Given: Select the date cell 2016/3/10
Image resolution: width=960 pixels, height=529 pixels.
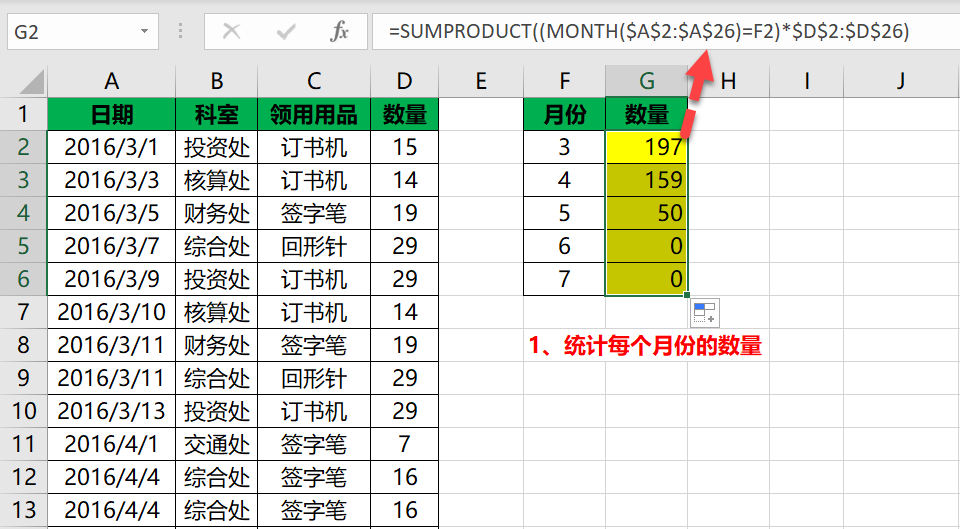Looking at the screenshot, I should point(111,312).
